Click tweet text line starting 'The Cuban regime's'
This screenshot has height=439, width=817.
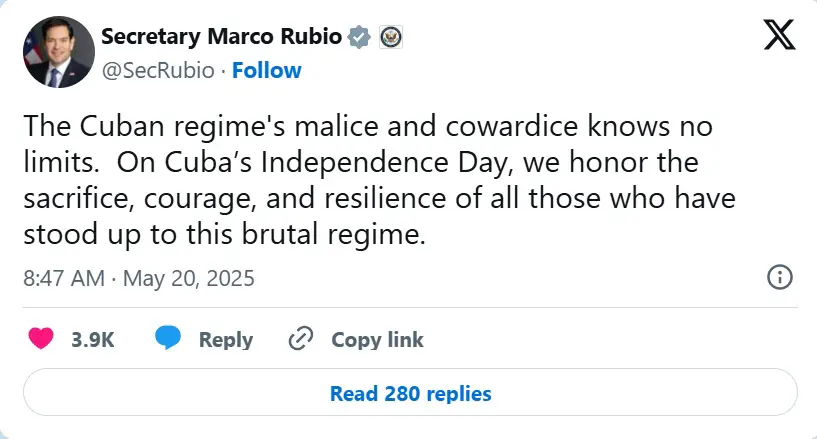pyautogui.click(x=368, y=126)
